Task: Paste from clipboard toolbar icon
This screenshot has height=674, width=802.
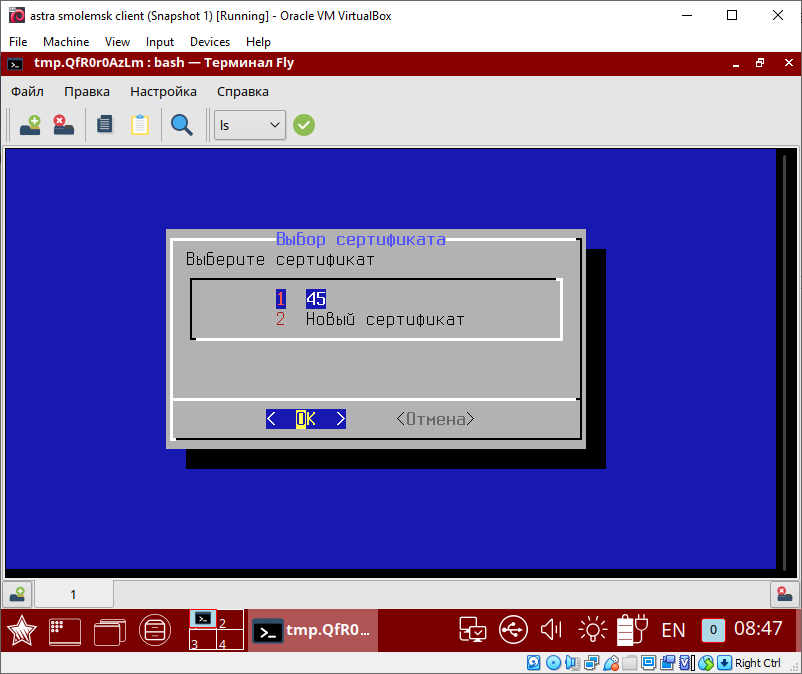Action: 140,125
